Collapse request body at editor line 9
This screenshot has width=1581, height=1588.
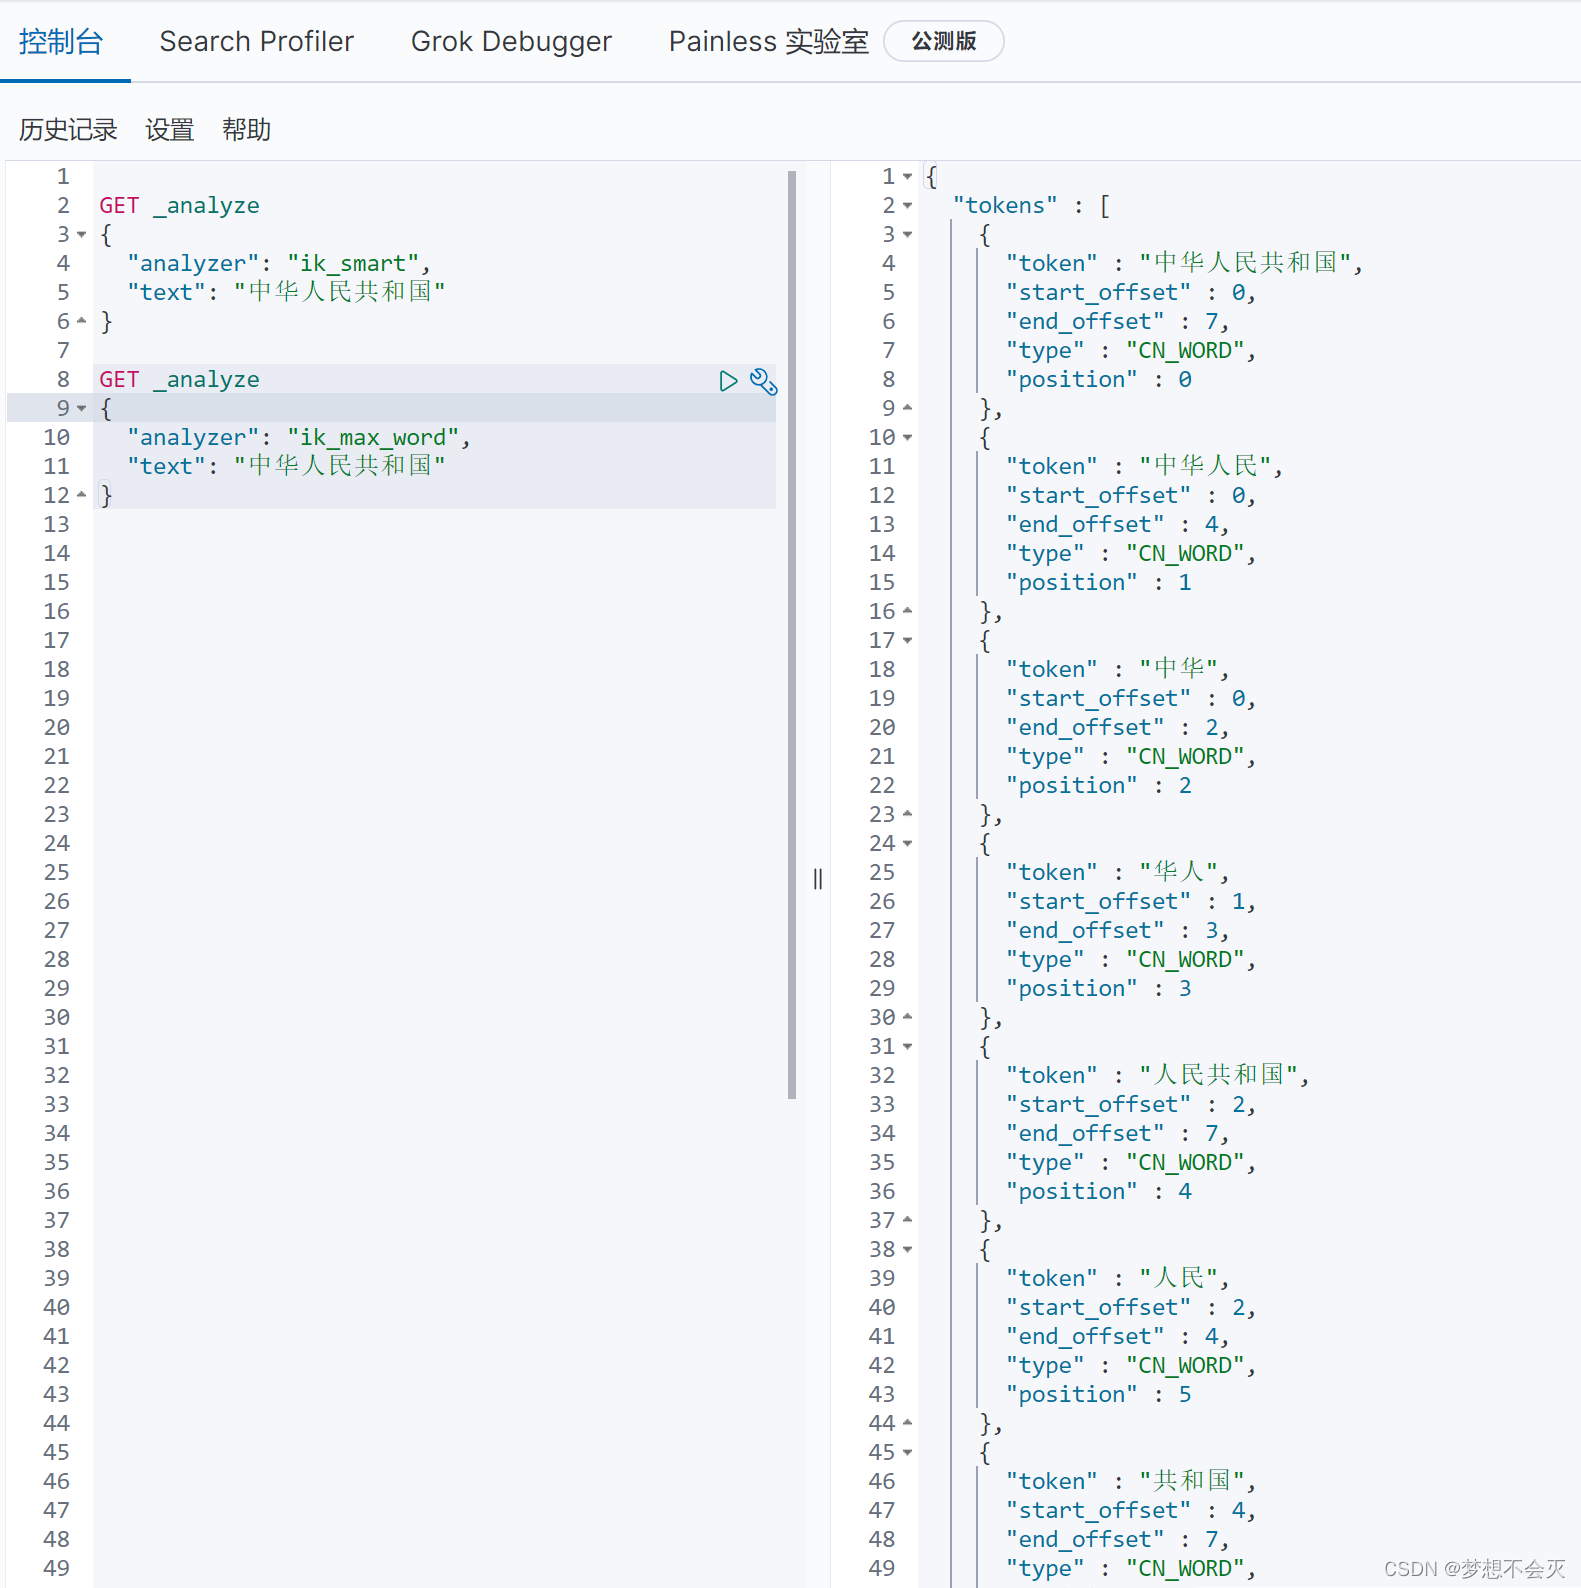(82, 409)
